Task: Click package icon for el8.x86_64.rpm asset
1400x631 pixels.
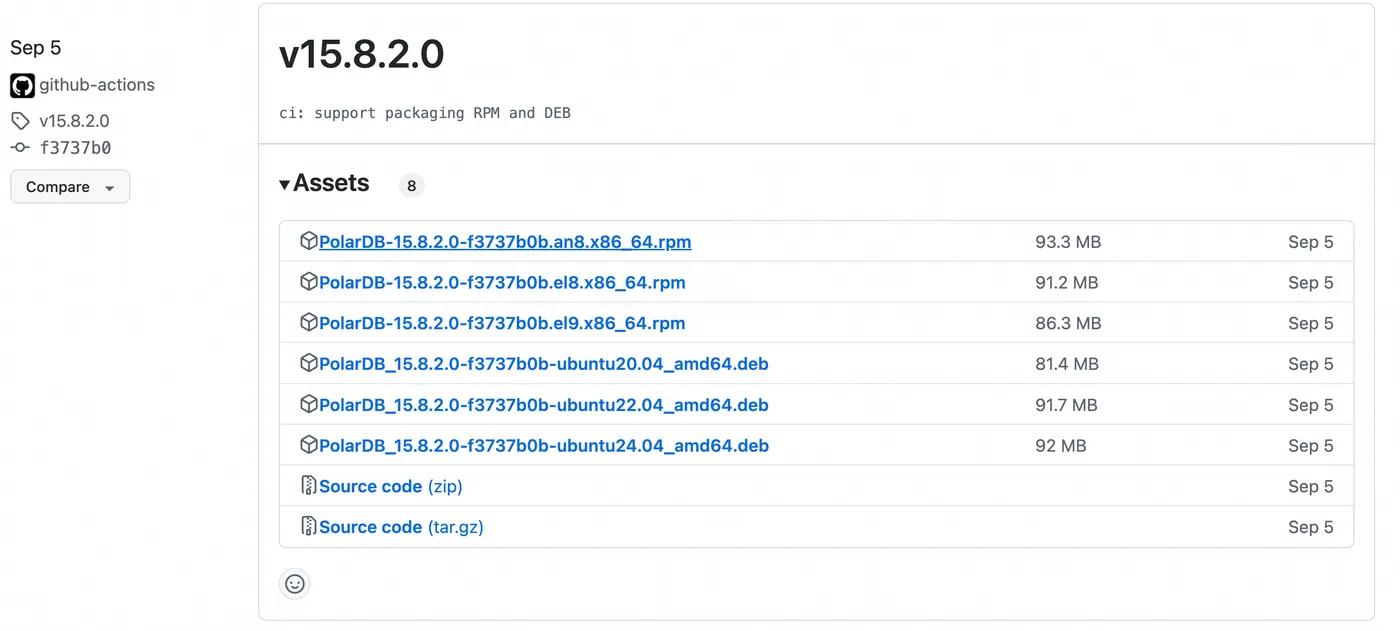Action: pyautogui.click(x=309, y=282)
